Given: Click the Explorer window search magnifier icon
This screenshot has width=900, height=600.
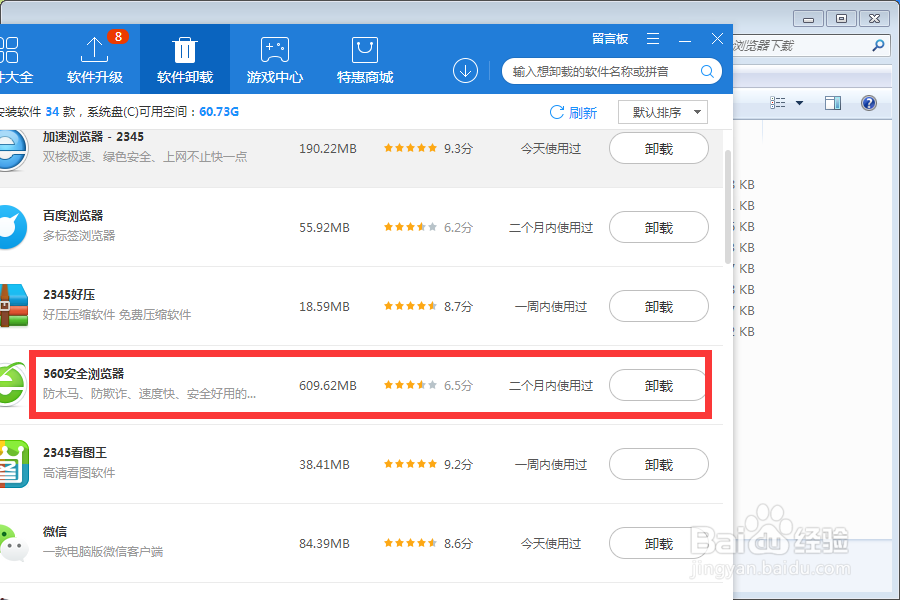Looking at the screenshot, I should (878, 45).
